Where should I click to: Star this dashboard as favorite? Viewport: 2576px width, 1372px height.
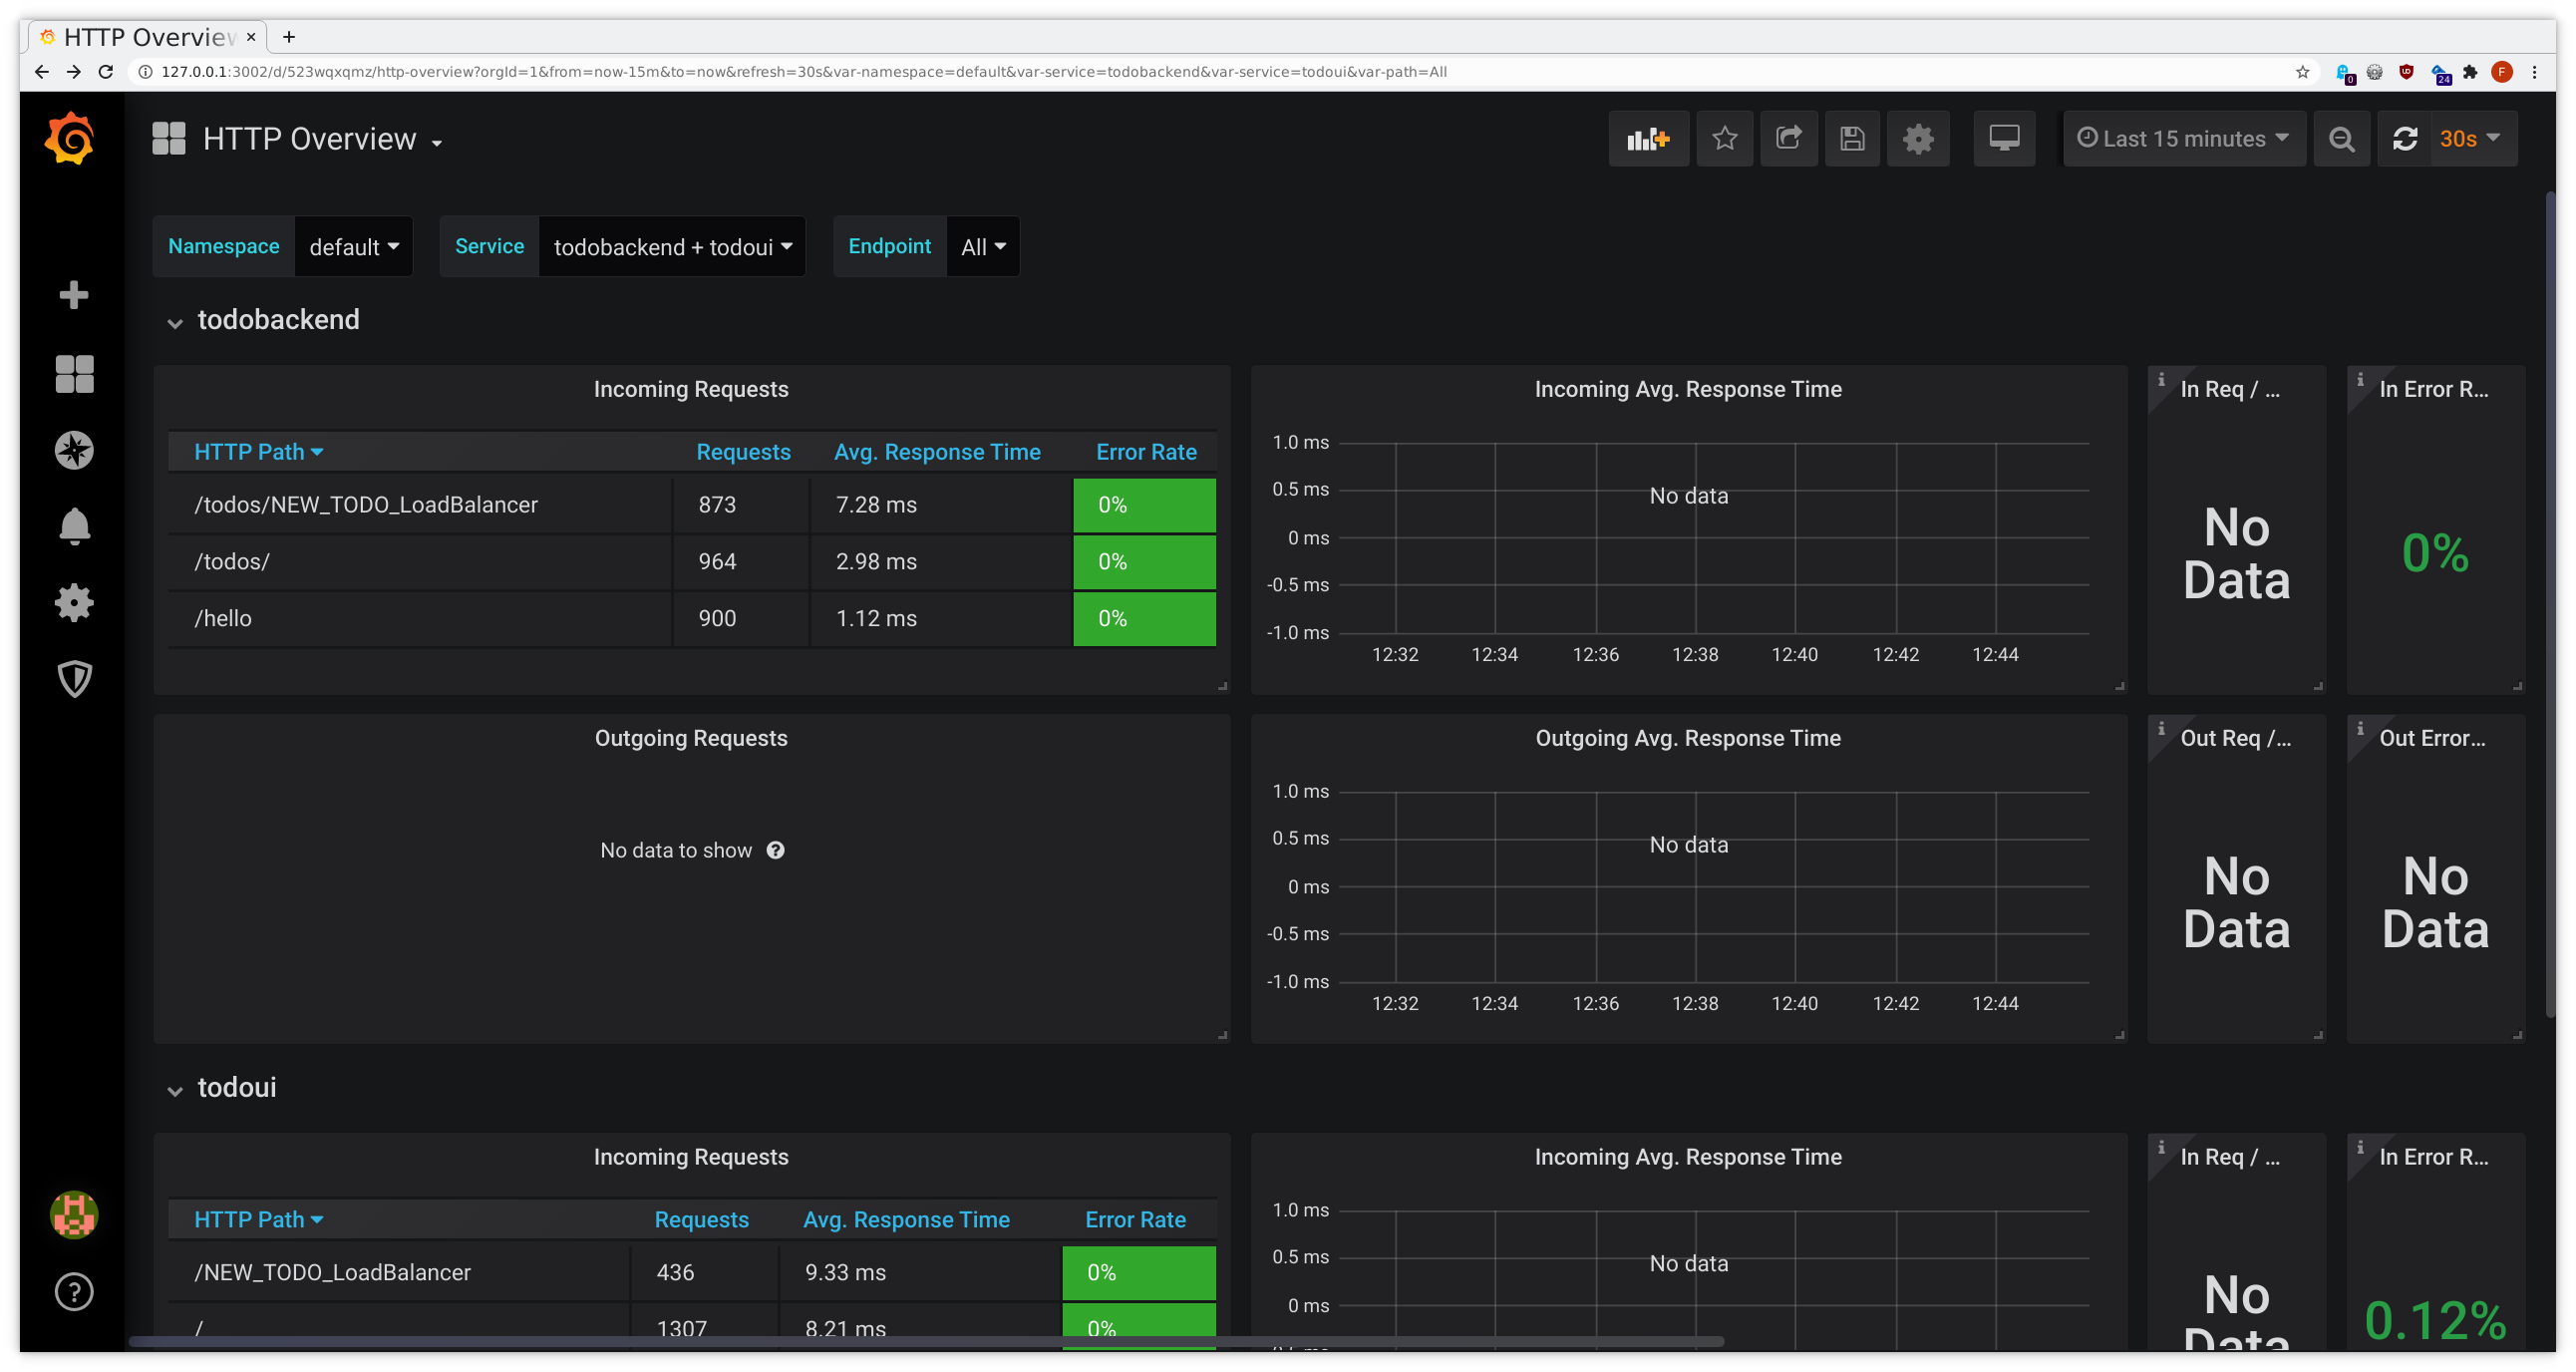(x=1725, y=139)
